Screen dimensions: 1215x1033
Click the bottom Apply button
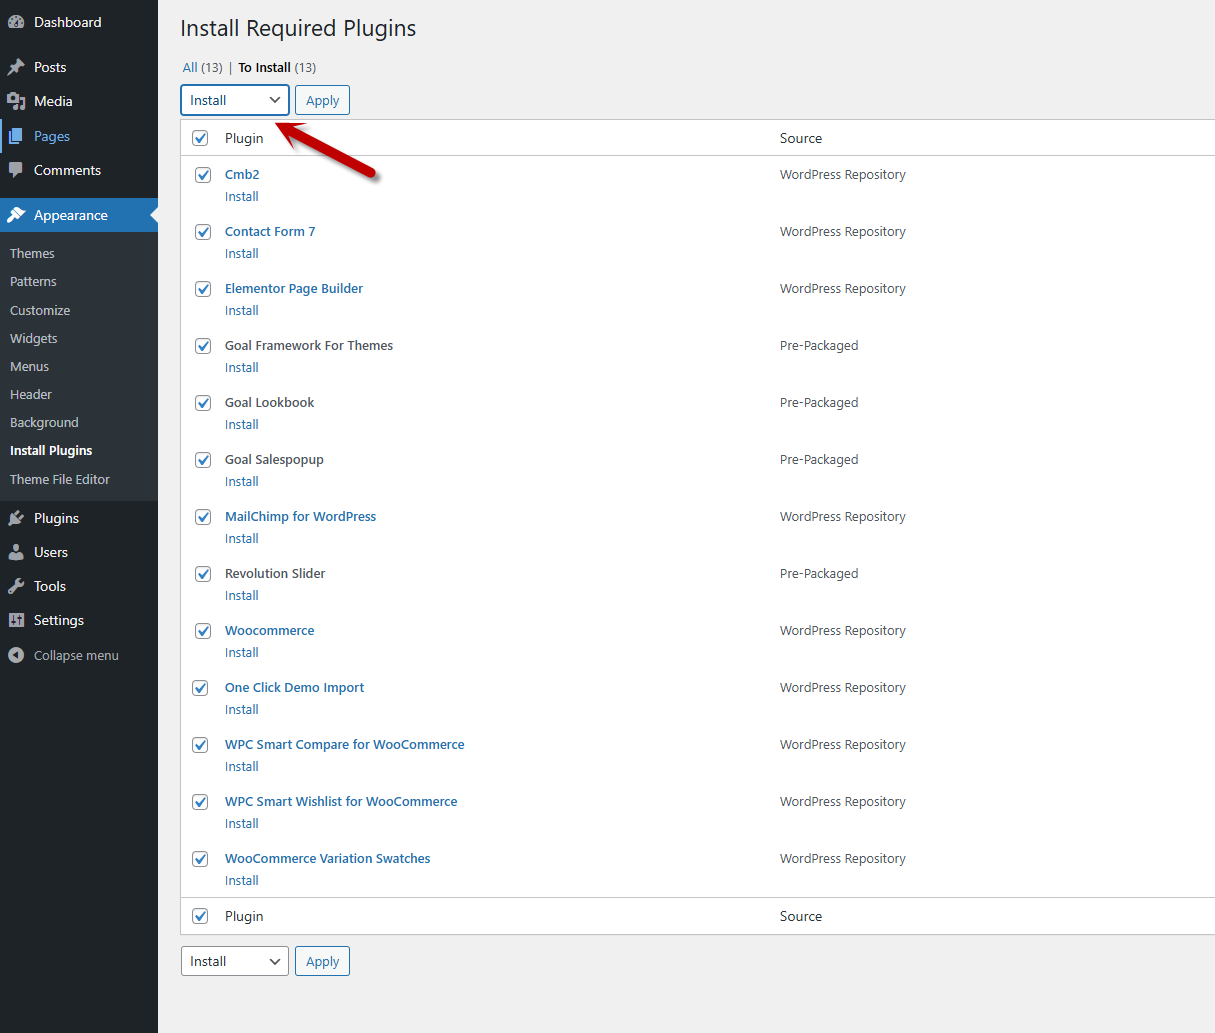point(322,961)
